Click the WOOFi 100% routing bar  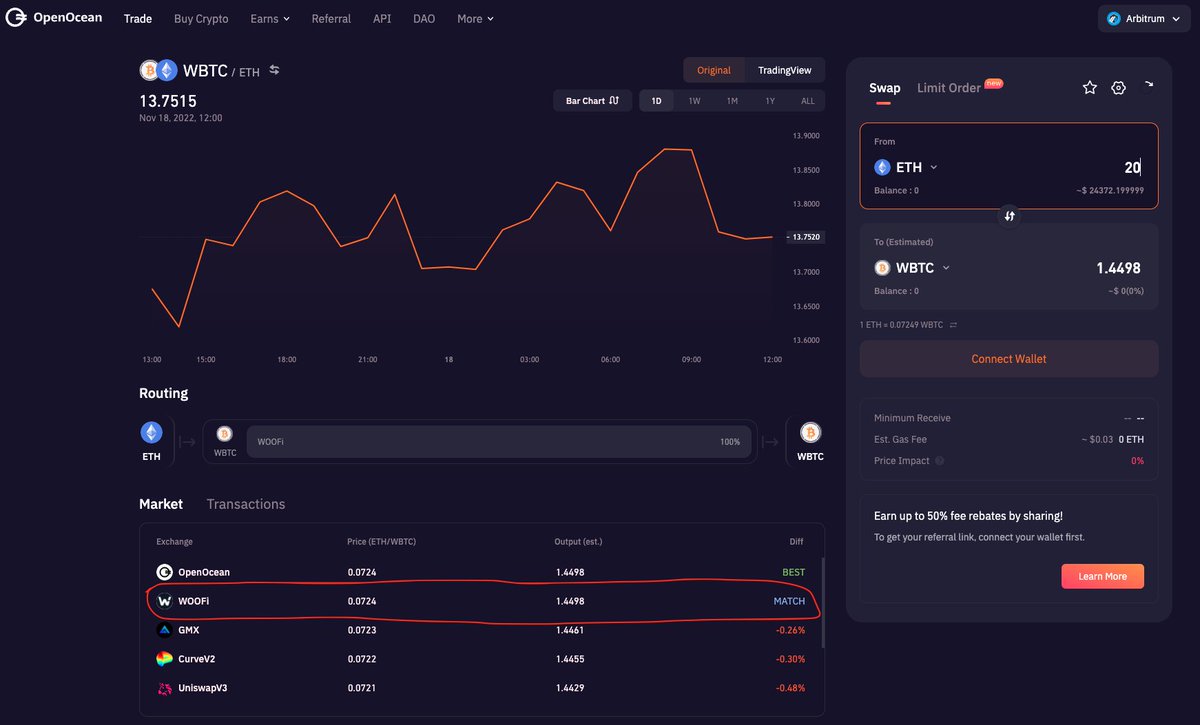click(499, 441)
